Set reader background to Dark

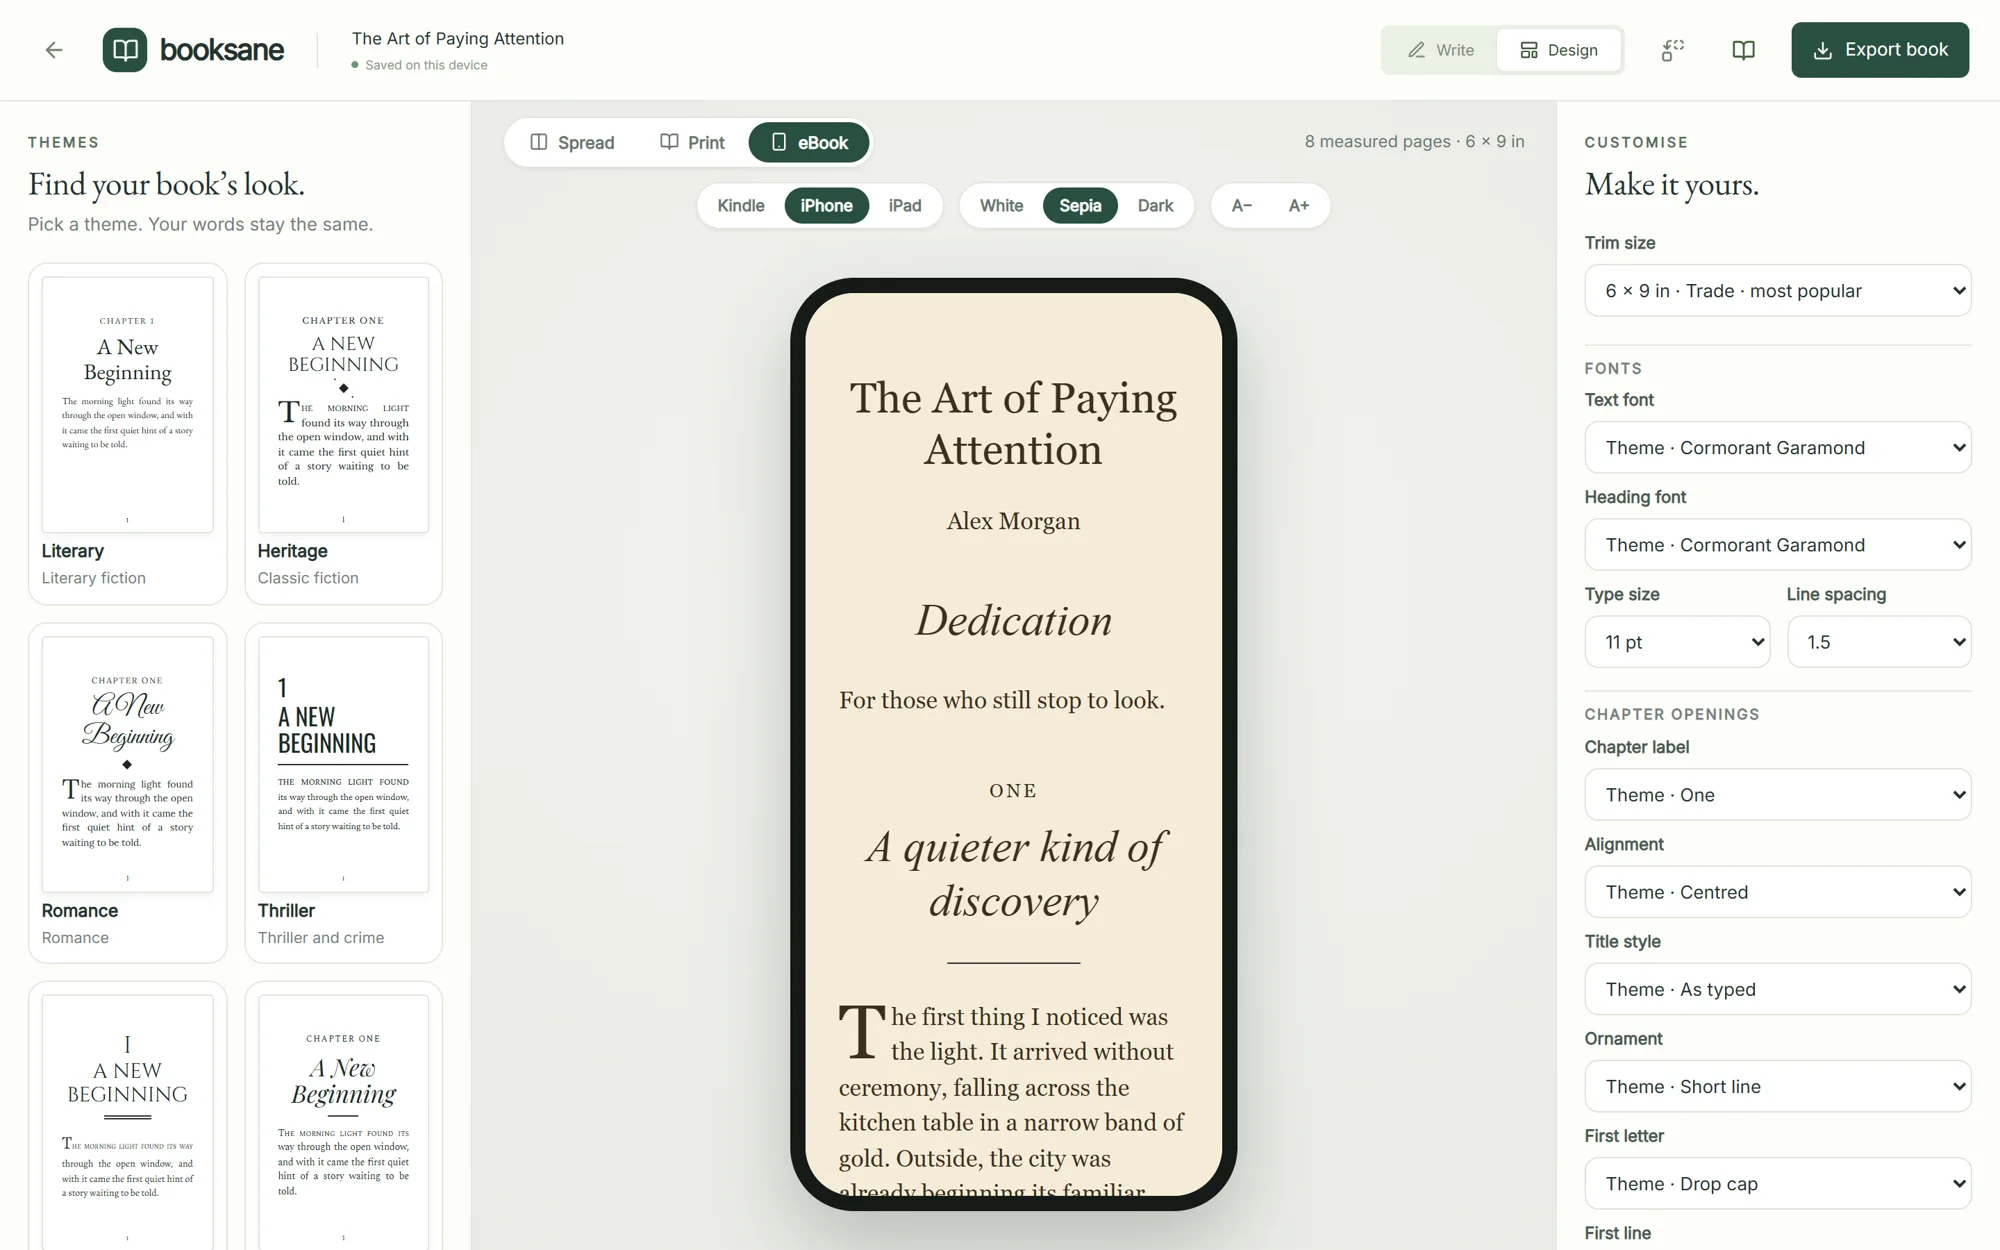click(x=1155, y=205)
